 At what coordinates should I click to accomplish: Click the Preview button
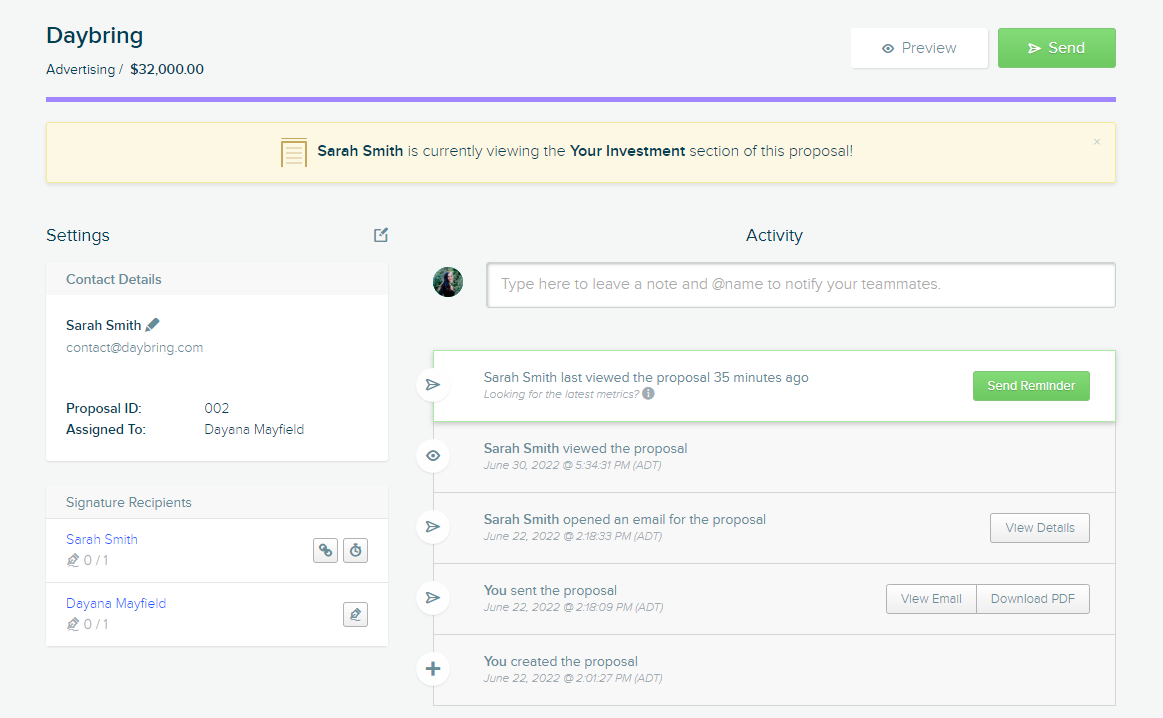[x=919, y=48]
